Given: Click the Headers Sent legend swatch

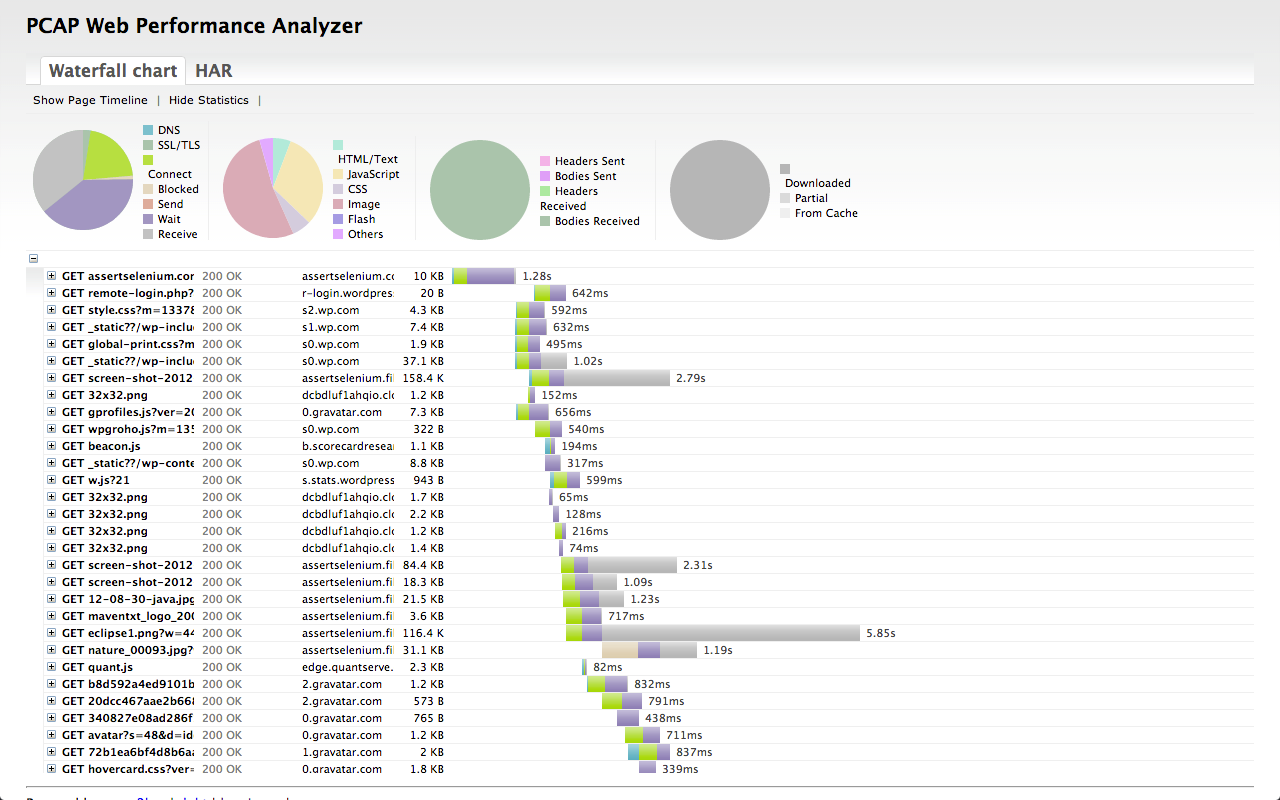Looking at the screenshot, I should pyautogui.click(x=545, y=161).
